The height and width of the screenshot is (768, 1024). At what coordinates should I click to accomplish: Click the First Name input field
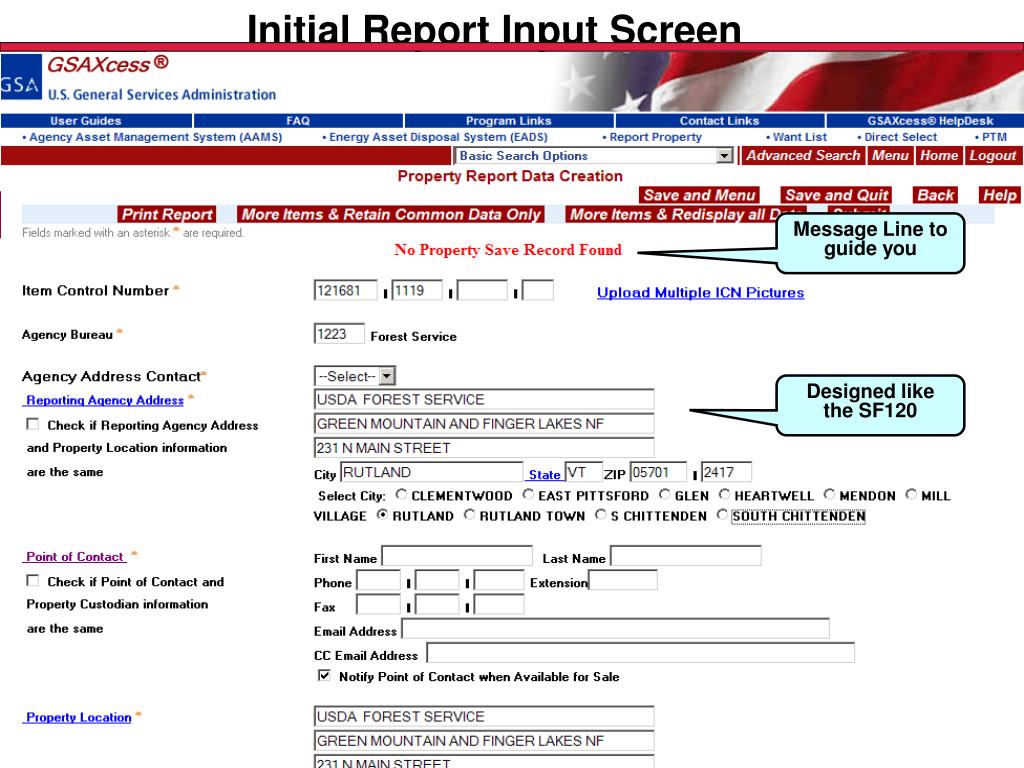(457, 556)
